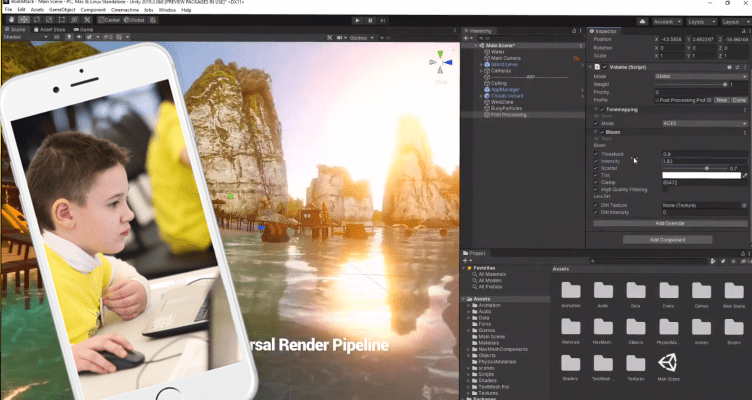Toggle the Center pivot button
Screen dimensions: 752x400
109,20
